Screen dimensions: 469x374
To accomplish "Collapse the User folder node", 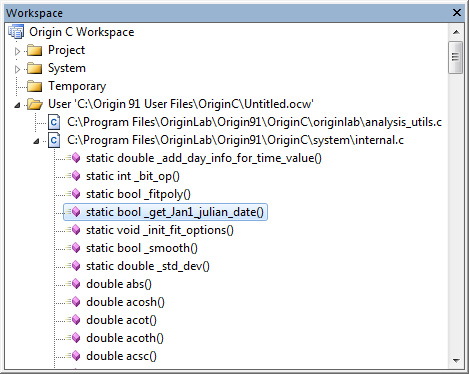I will (x=17, y=106).
